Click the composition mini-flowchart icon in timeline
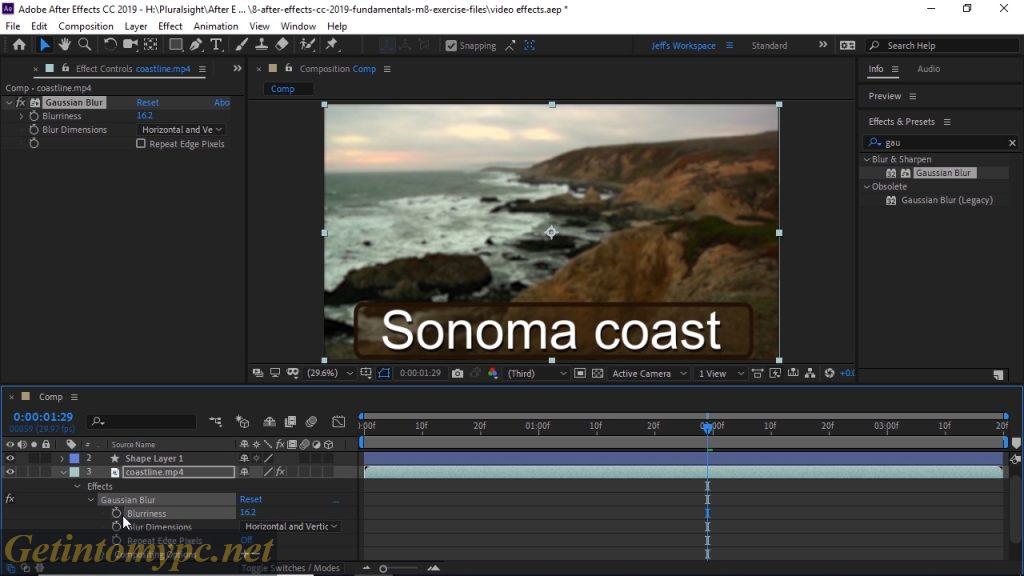1024x576 pixels. (x=216, y=422)
